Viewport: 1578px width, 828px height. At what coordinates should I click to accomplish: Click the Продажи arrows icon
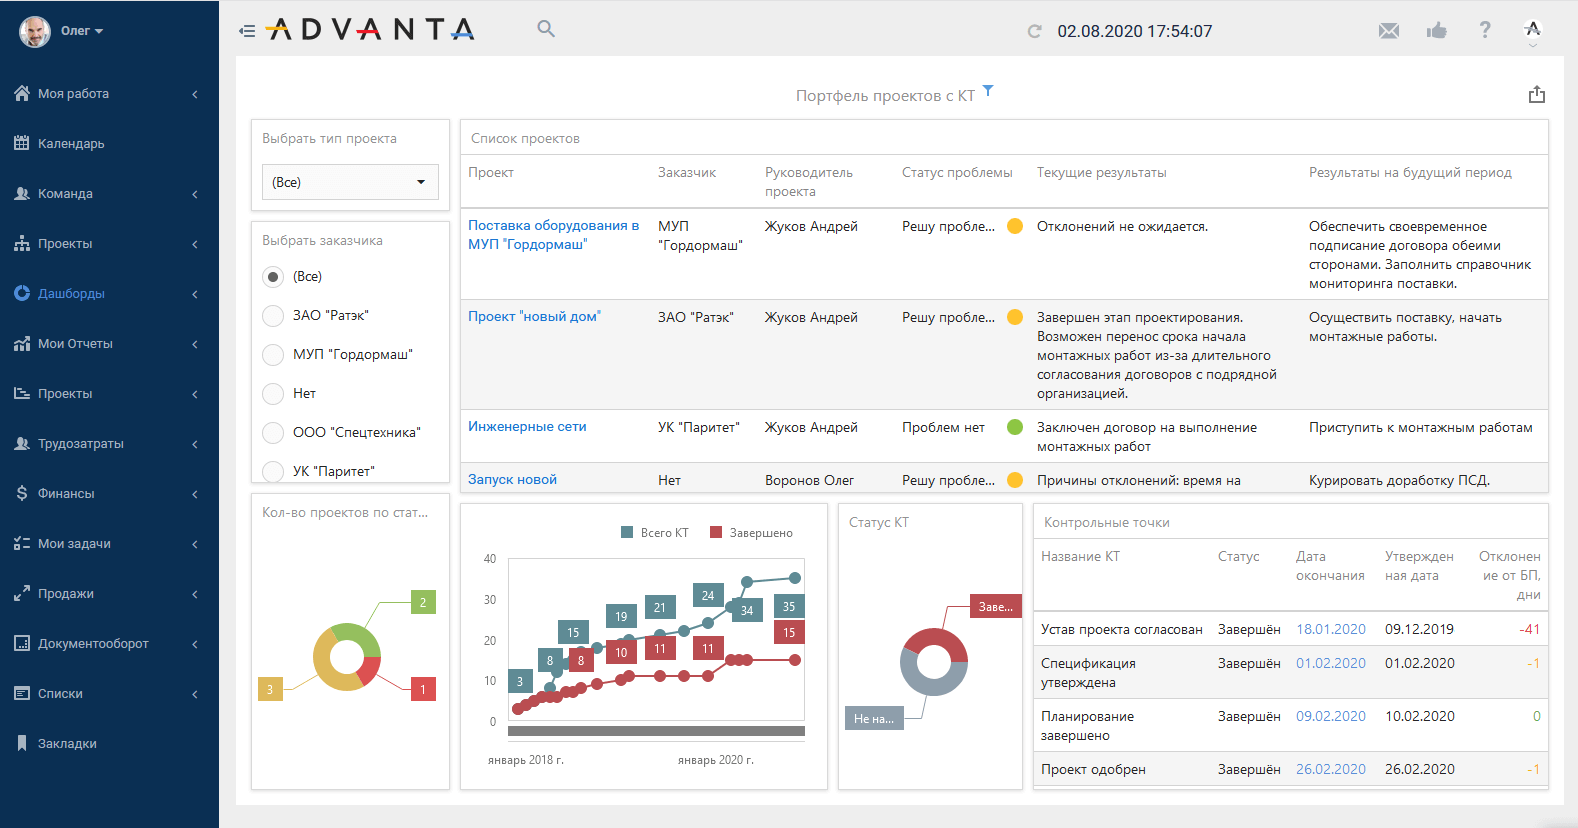[22, 593]
